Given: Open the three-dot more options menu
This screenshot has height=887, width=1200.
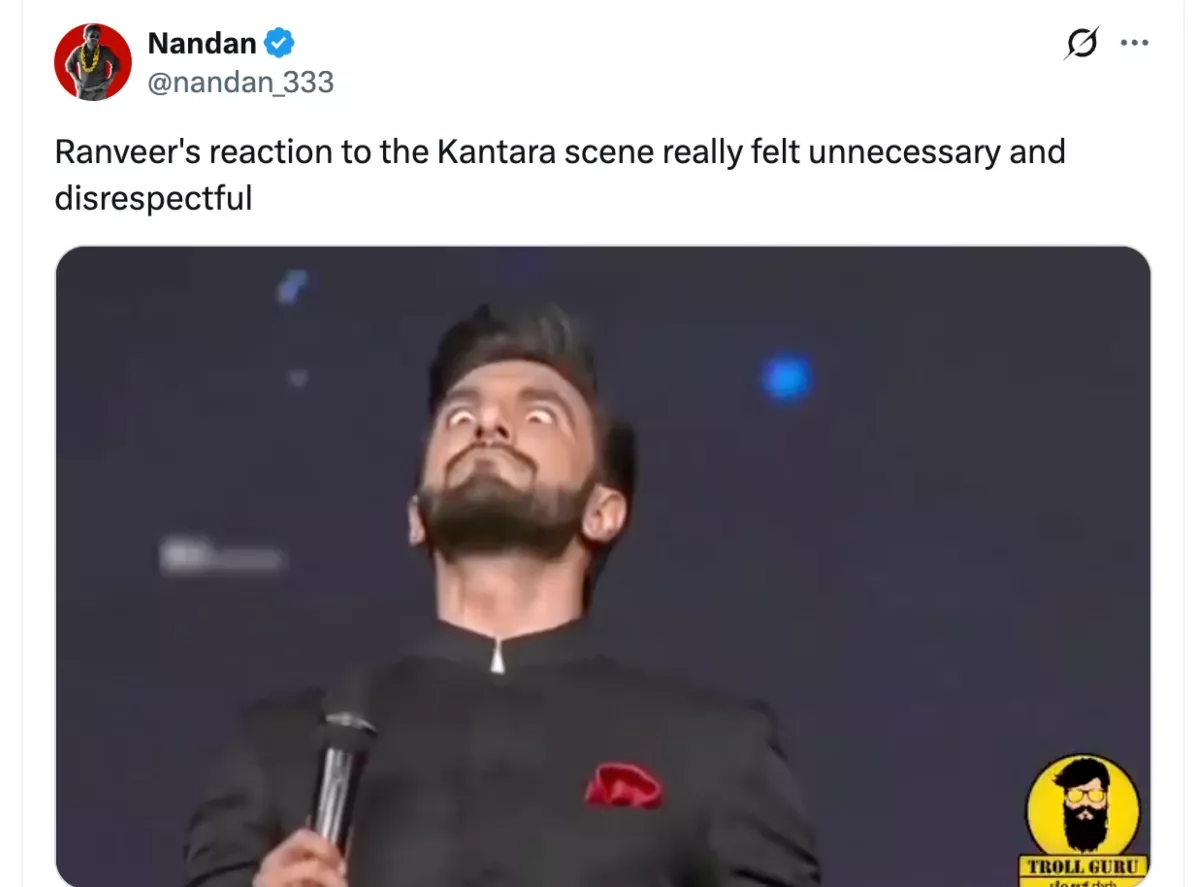Looking at the screenshot, I should pos(1134,43).
